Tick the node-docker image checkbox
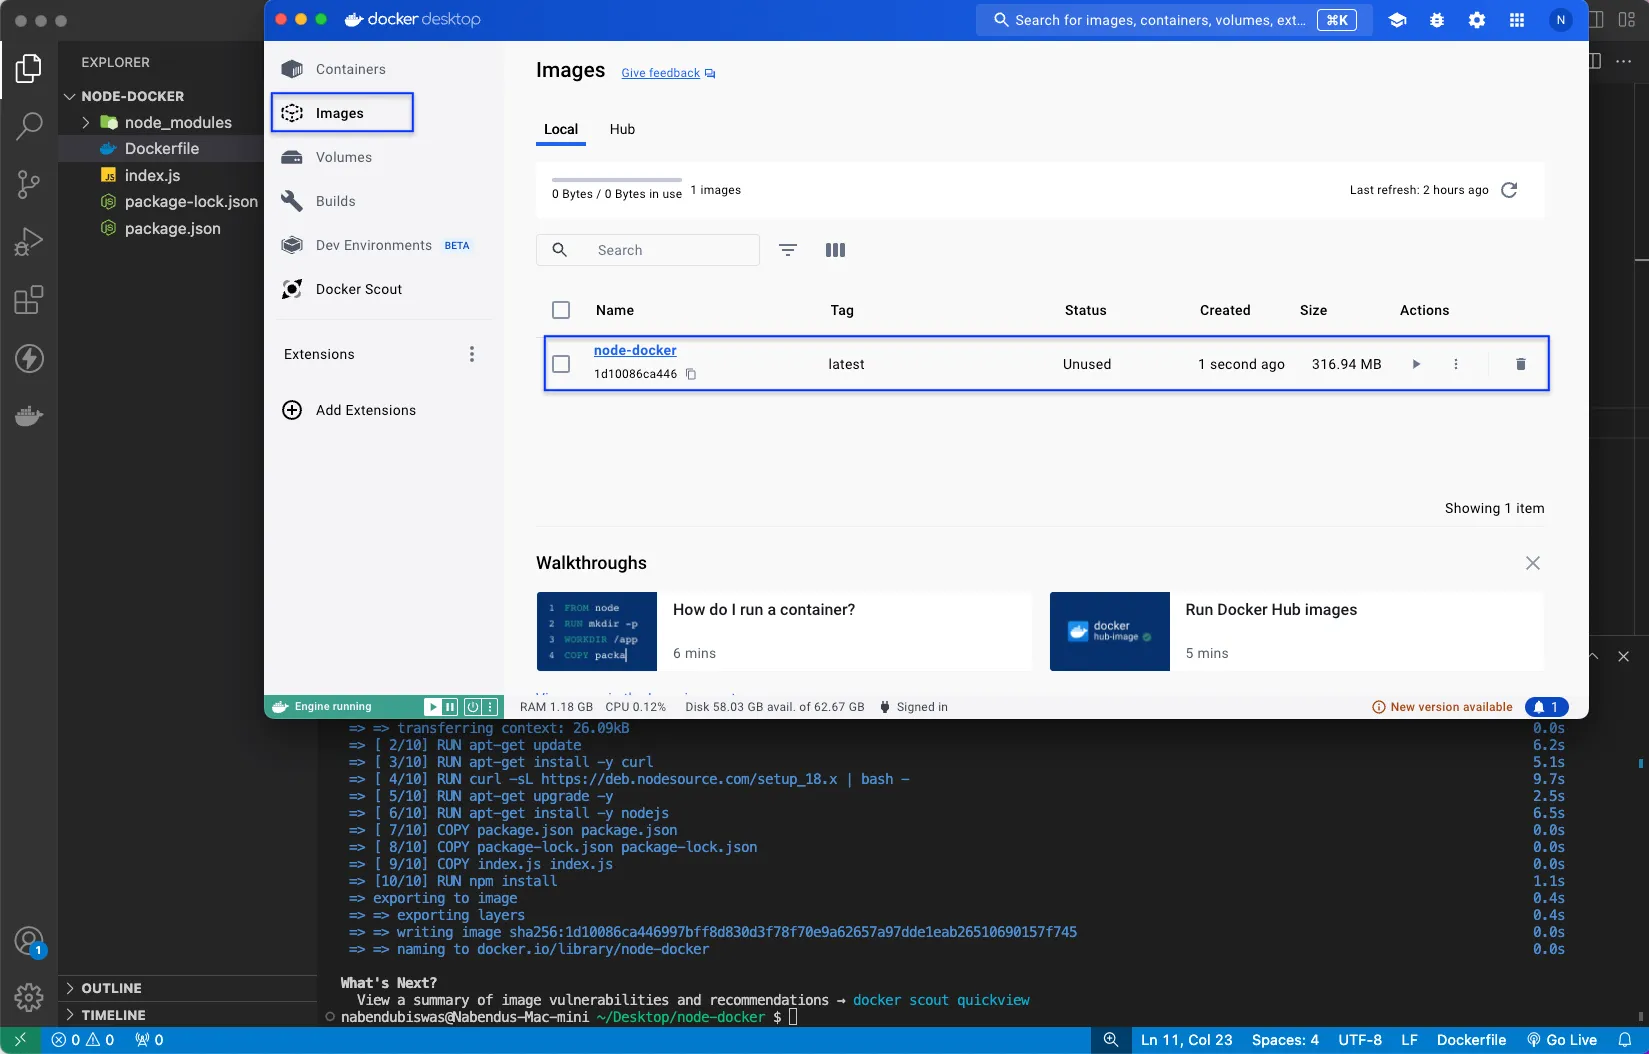 [x=561, y=364]
